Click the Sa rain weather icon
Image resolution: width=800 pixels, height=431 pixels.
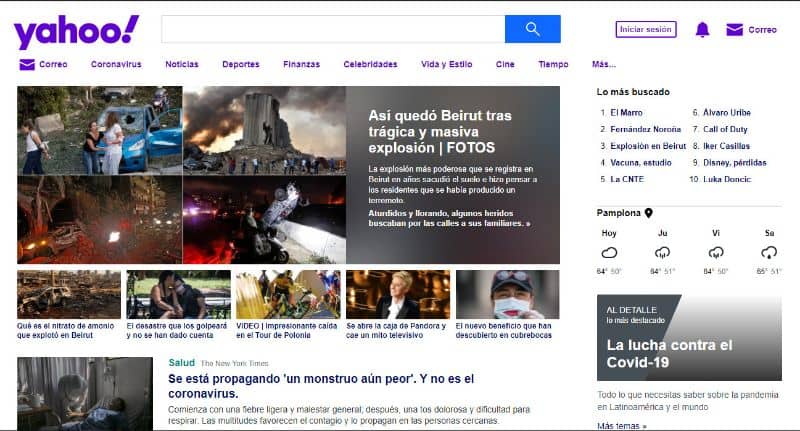[769, 252]
